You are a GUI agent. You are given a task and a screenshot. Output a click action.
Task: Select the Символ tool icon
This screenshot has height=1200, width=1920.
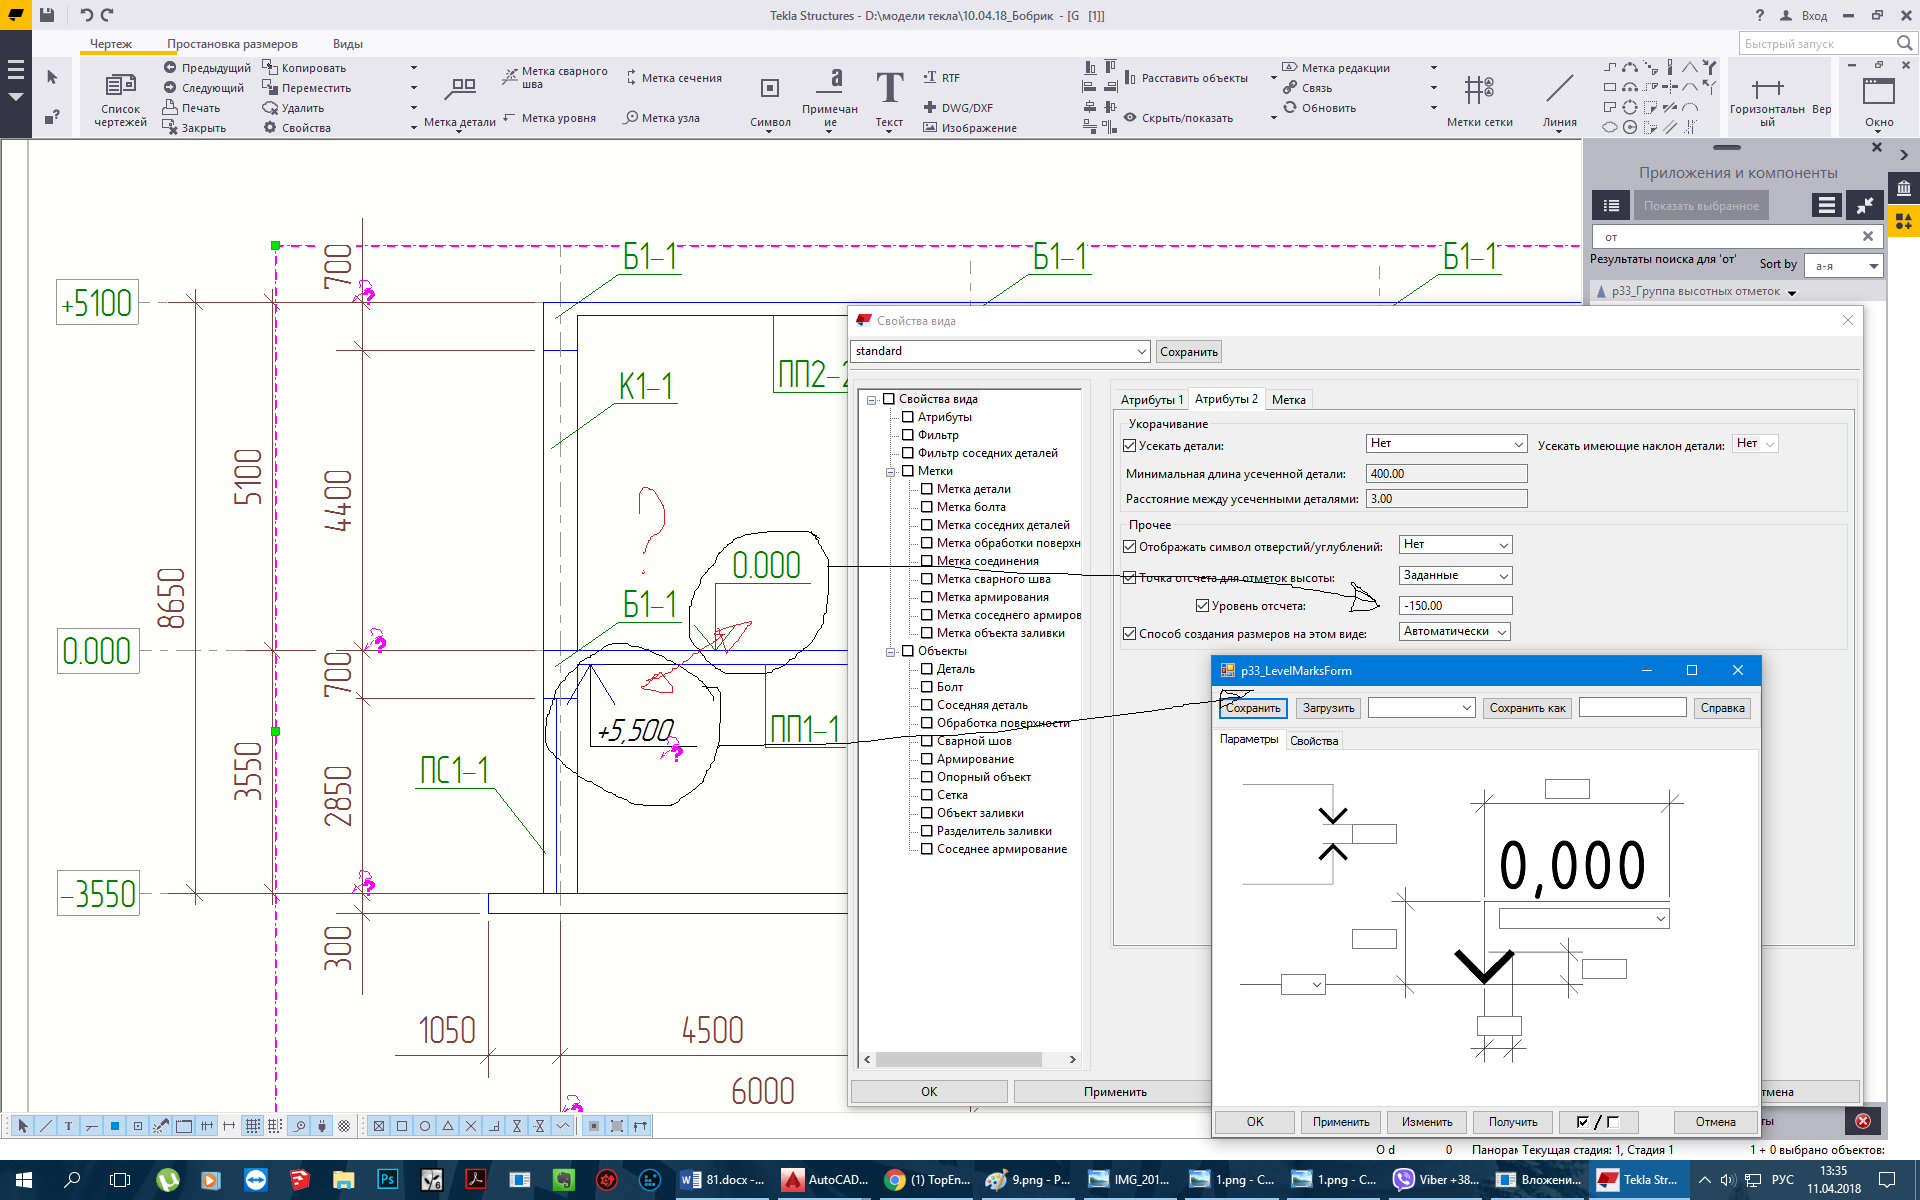pyautogui.click(x=769, y=89)
